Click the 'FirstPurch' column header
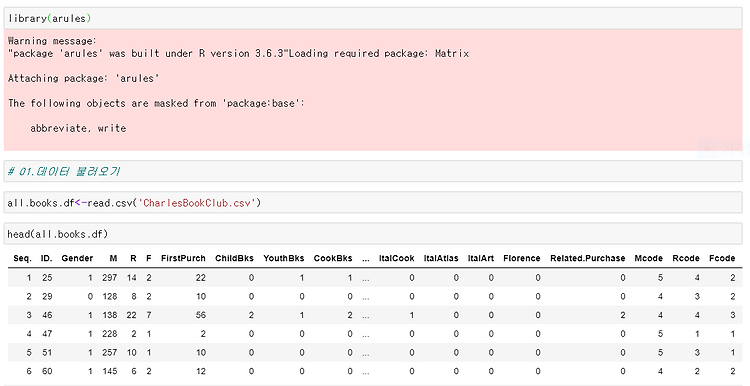 tap(183, 258)
